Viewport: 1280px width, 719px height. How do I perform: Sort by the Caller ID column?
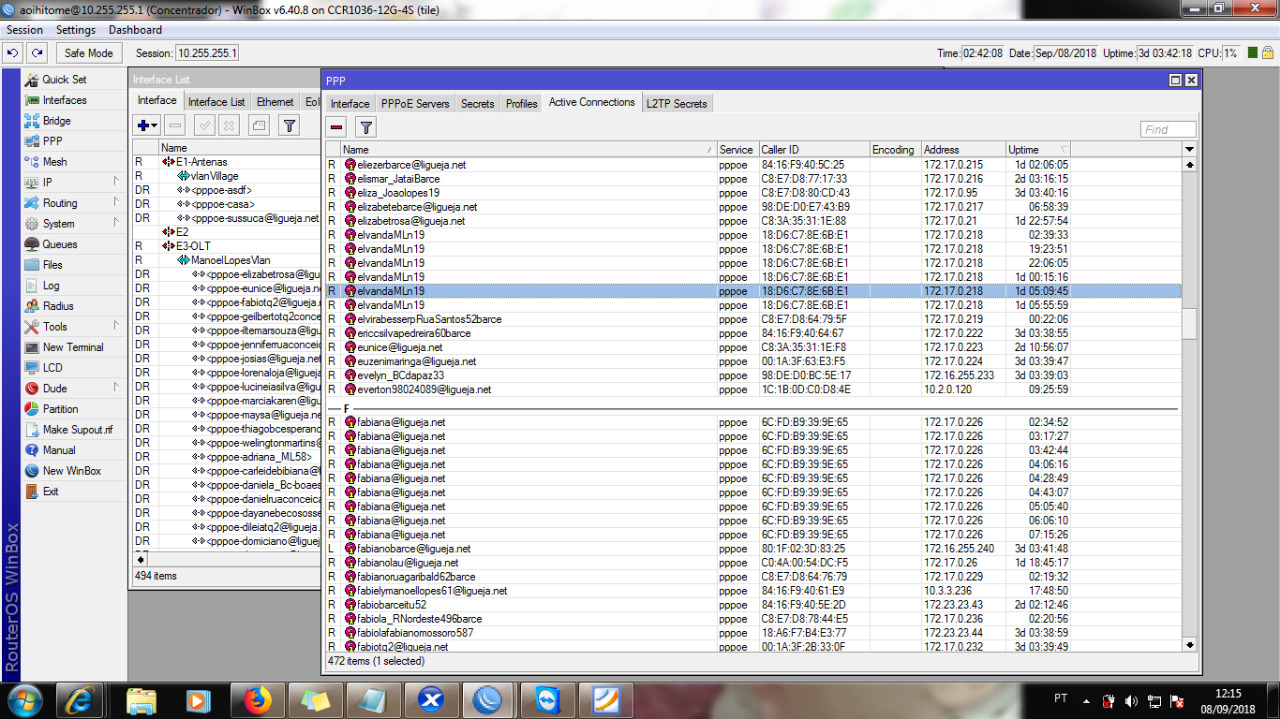coord(814,150)
